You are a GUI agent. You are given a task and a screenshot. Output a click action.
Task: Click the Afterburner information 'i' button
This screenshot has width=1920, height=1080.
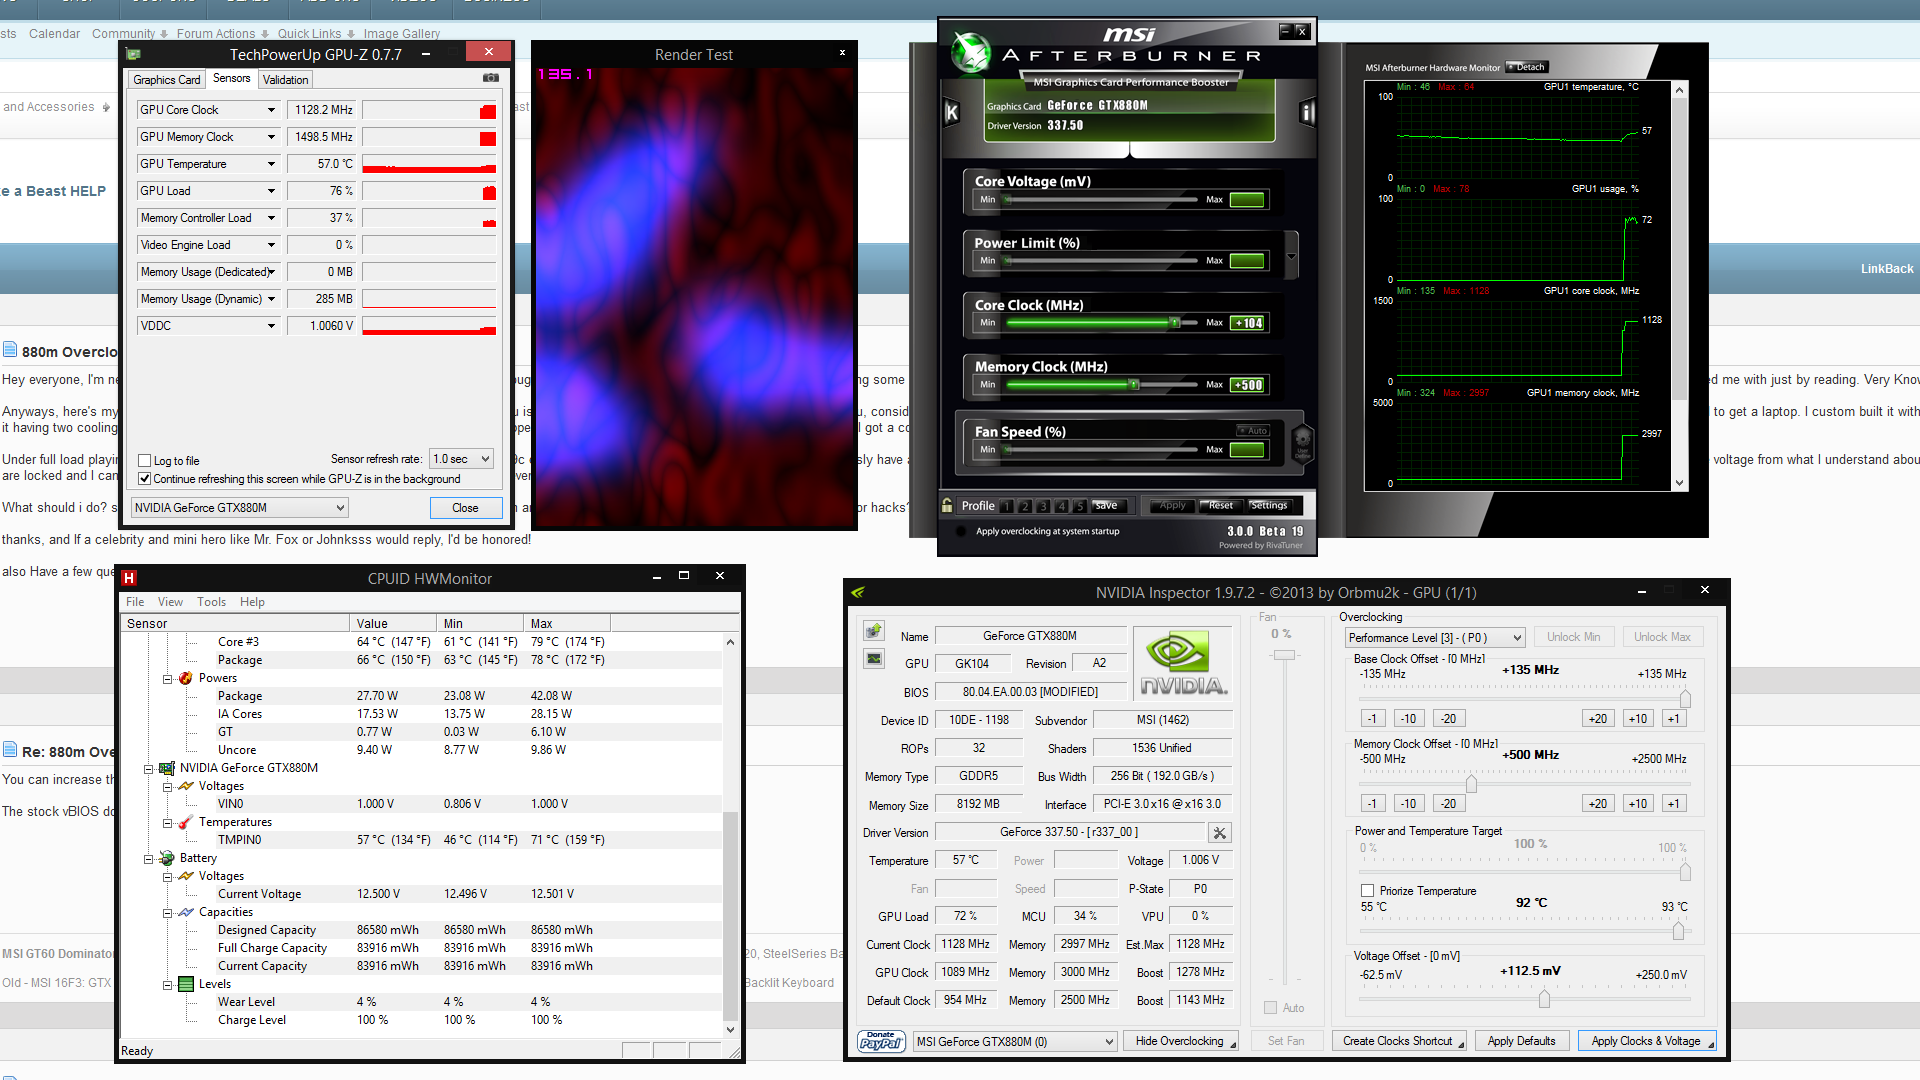click(x=1306, y=113)
